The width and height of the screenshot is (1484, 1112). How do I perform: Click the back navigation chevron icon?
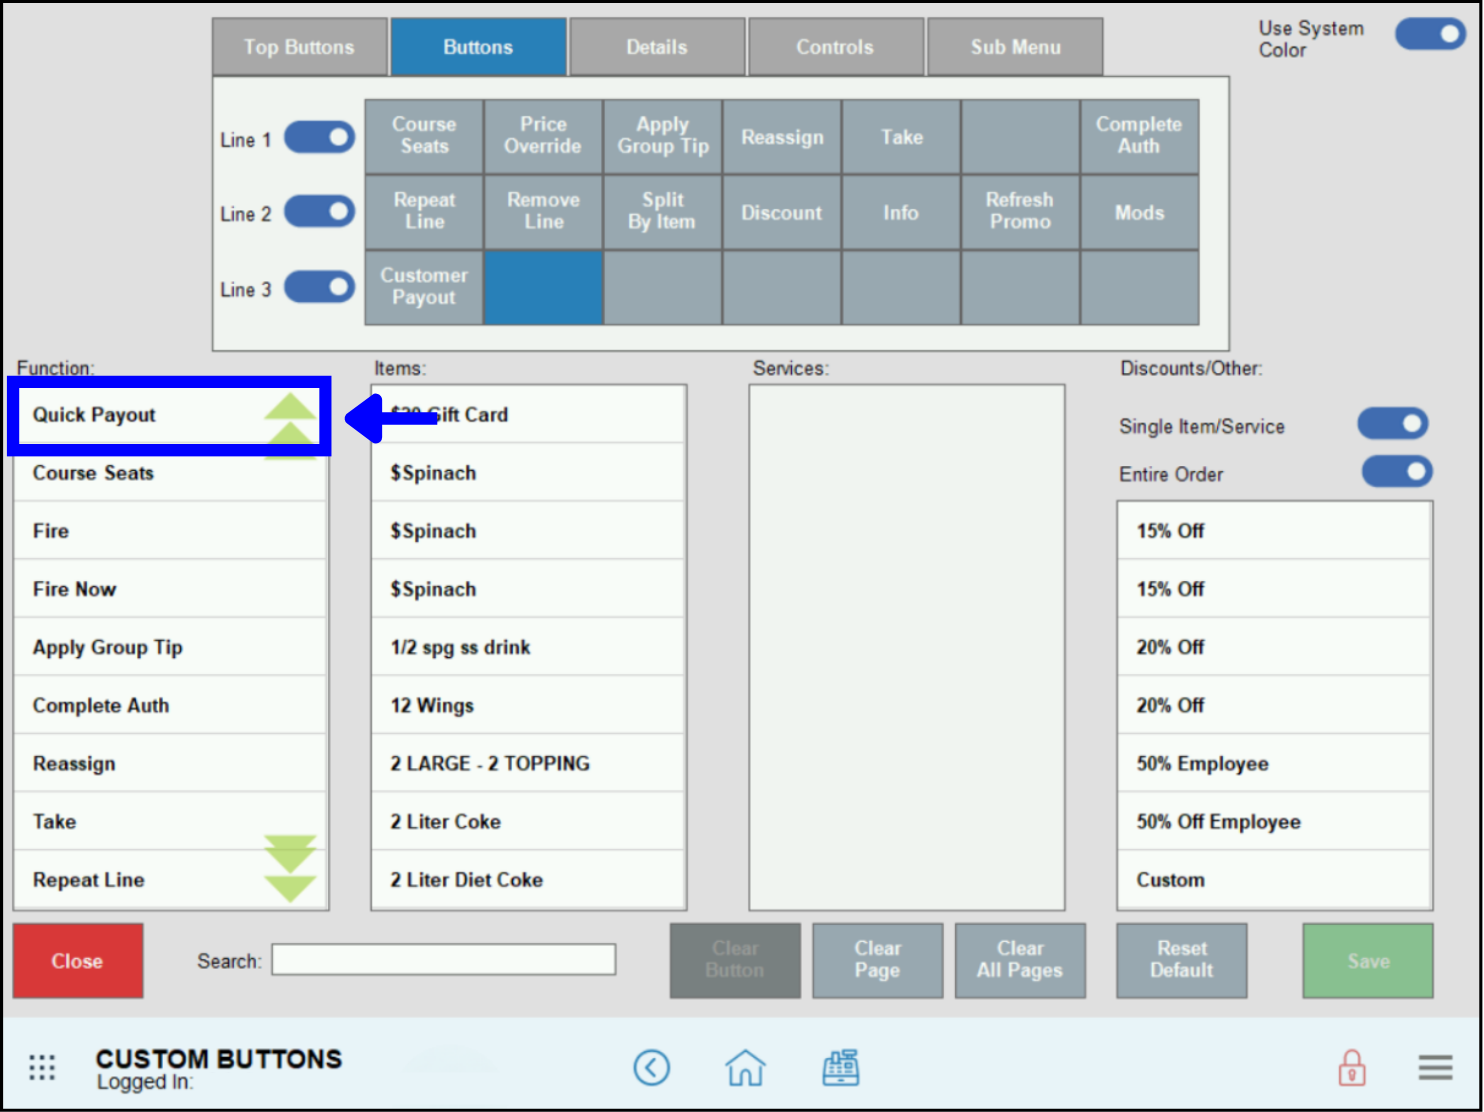[x=652, y=1067]
